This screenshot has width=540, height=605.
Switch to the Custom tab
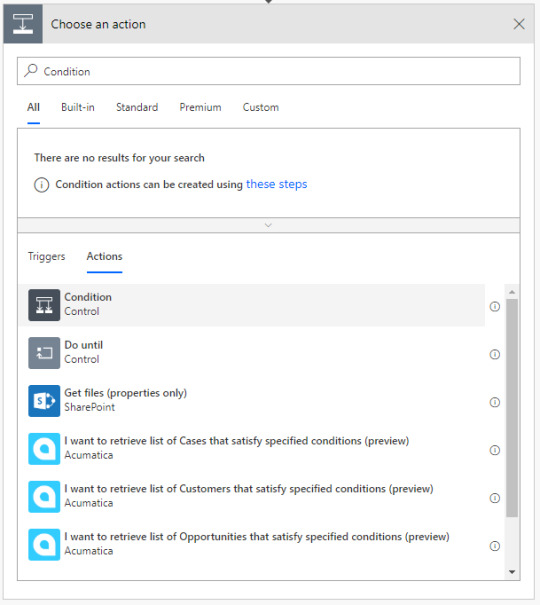261,107
